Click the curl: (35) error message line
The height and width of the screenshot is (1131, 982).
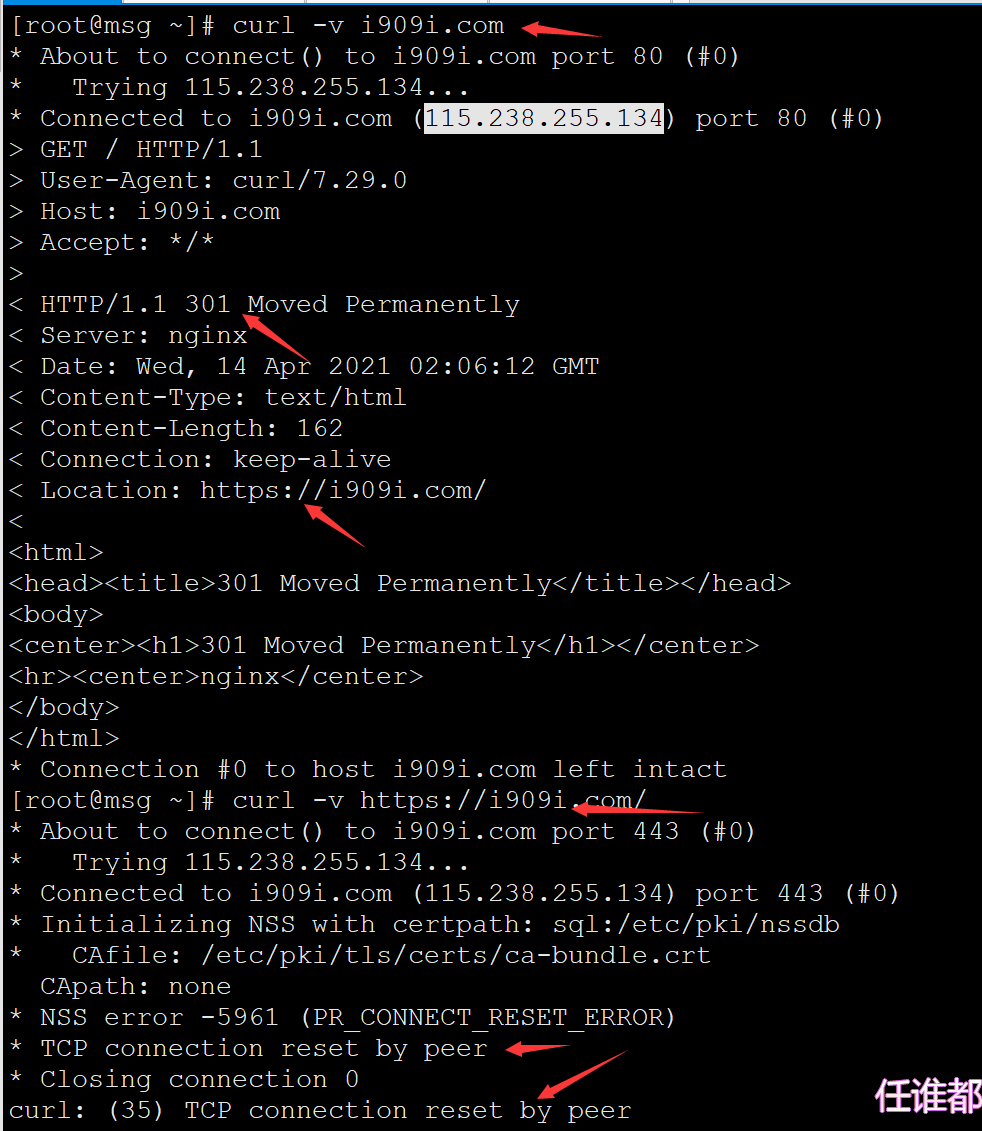[320, 1111]
